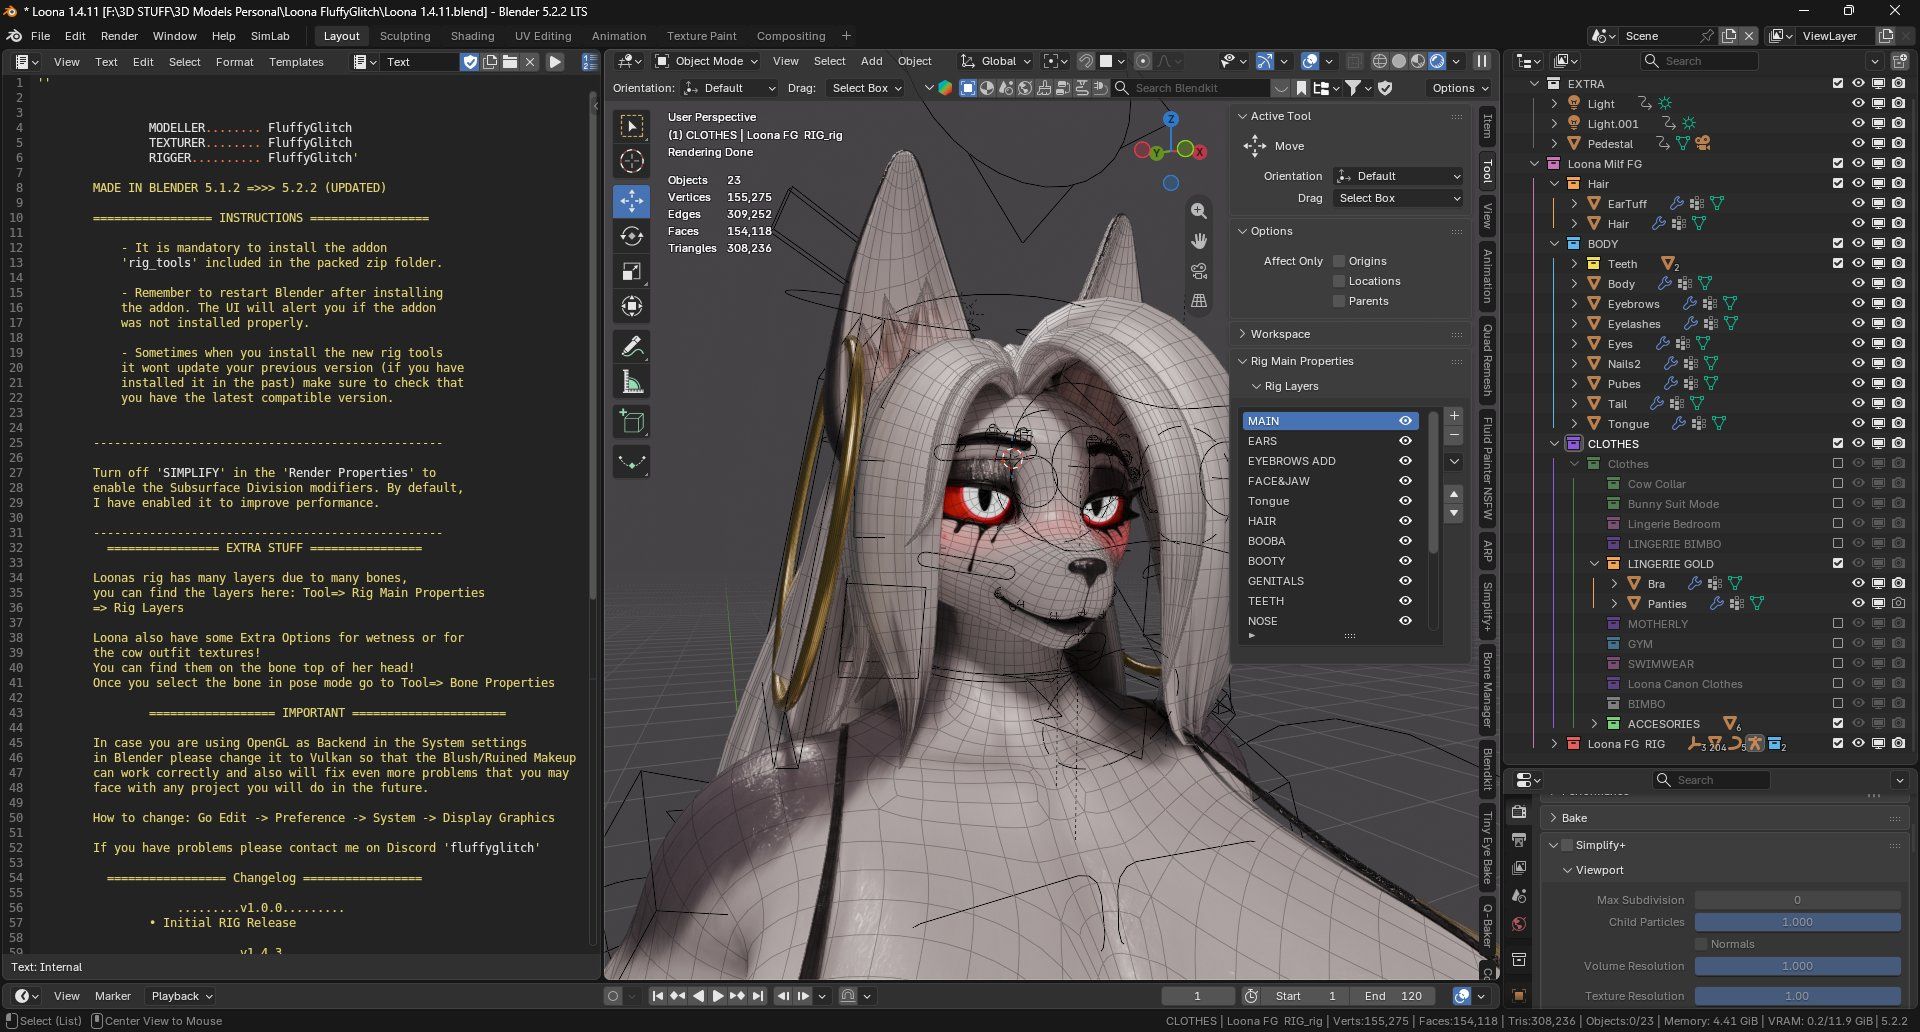Open the File menu

(40, 36)
